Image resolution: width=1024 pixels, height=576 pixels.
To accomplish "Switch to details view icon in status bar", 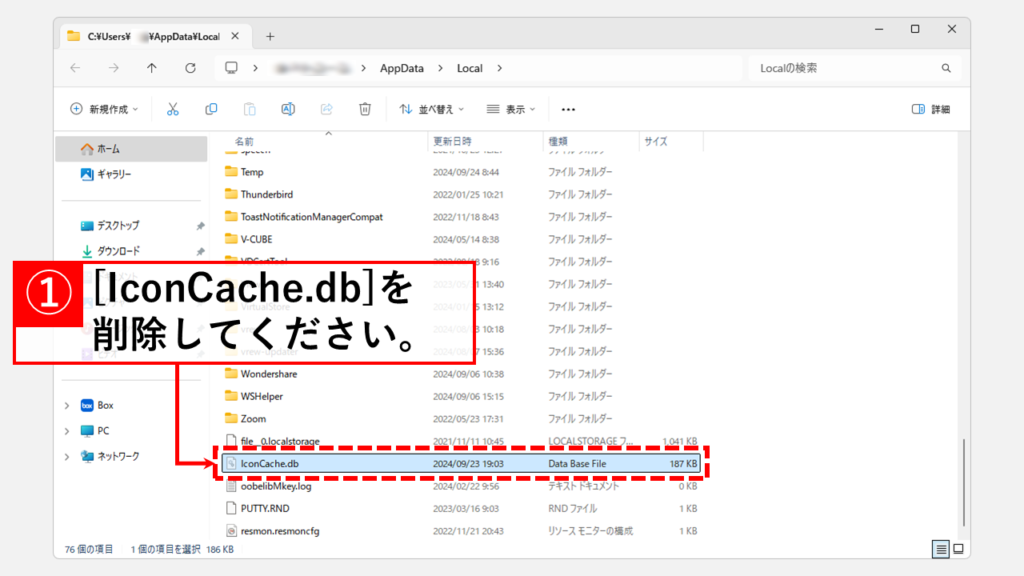I will coord(941,549).
